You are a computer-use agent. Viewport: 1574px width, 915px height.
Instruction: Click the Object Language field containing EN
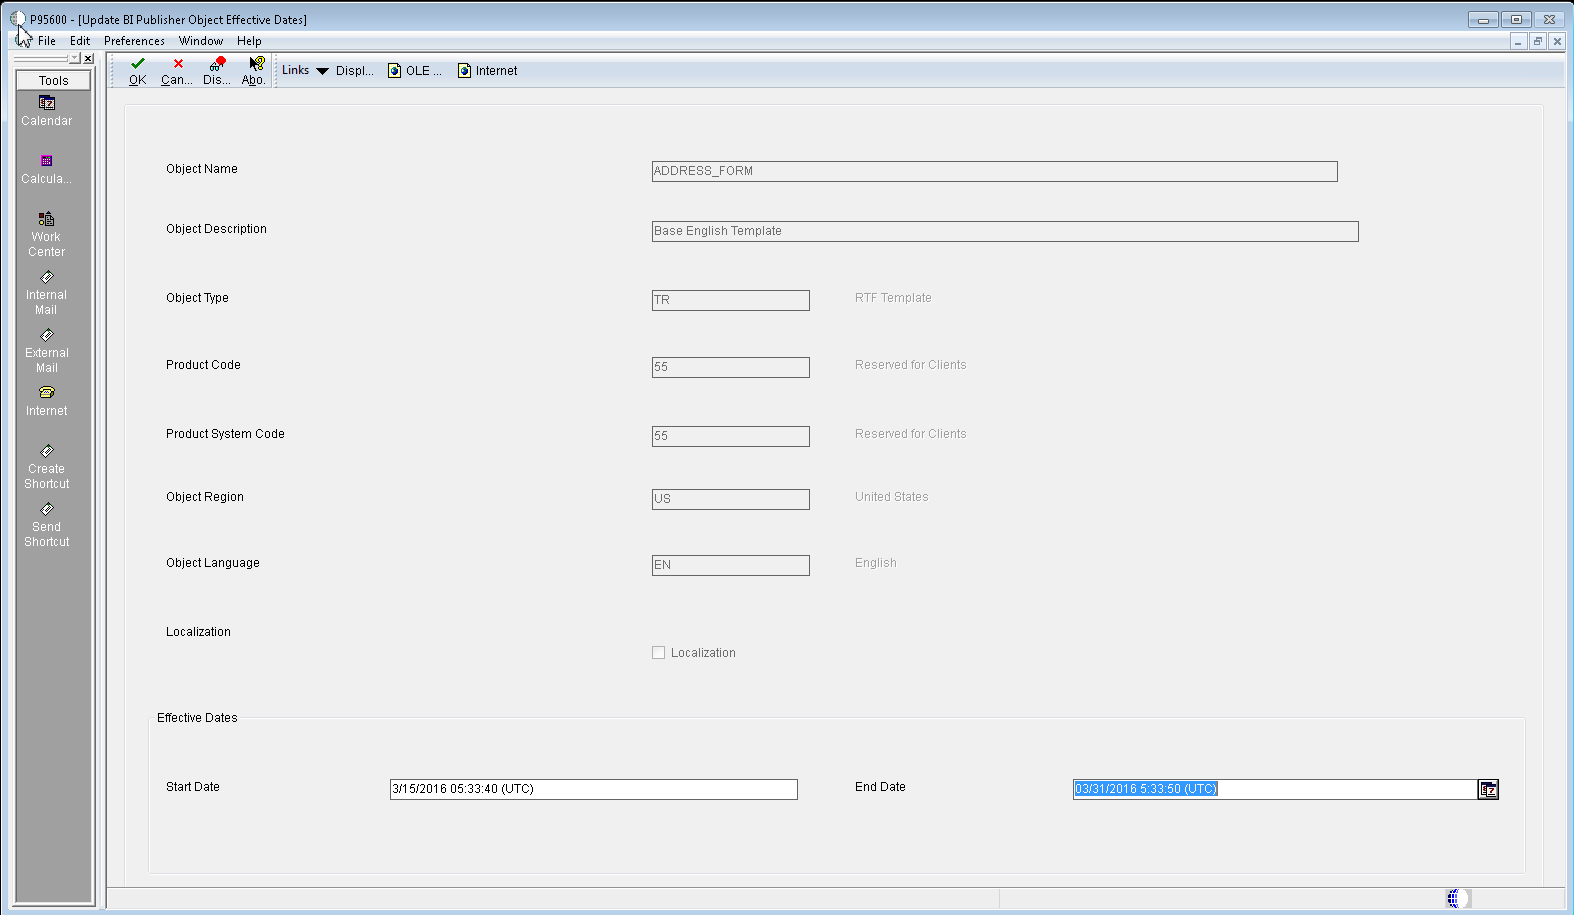(731, 566)
